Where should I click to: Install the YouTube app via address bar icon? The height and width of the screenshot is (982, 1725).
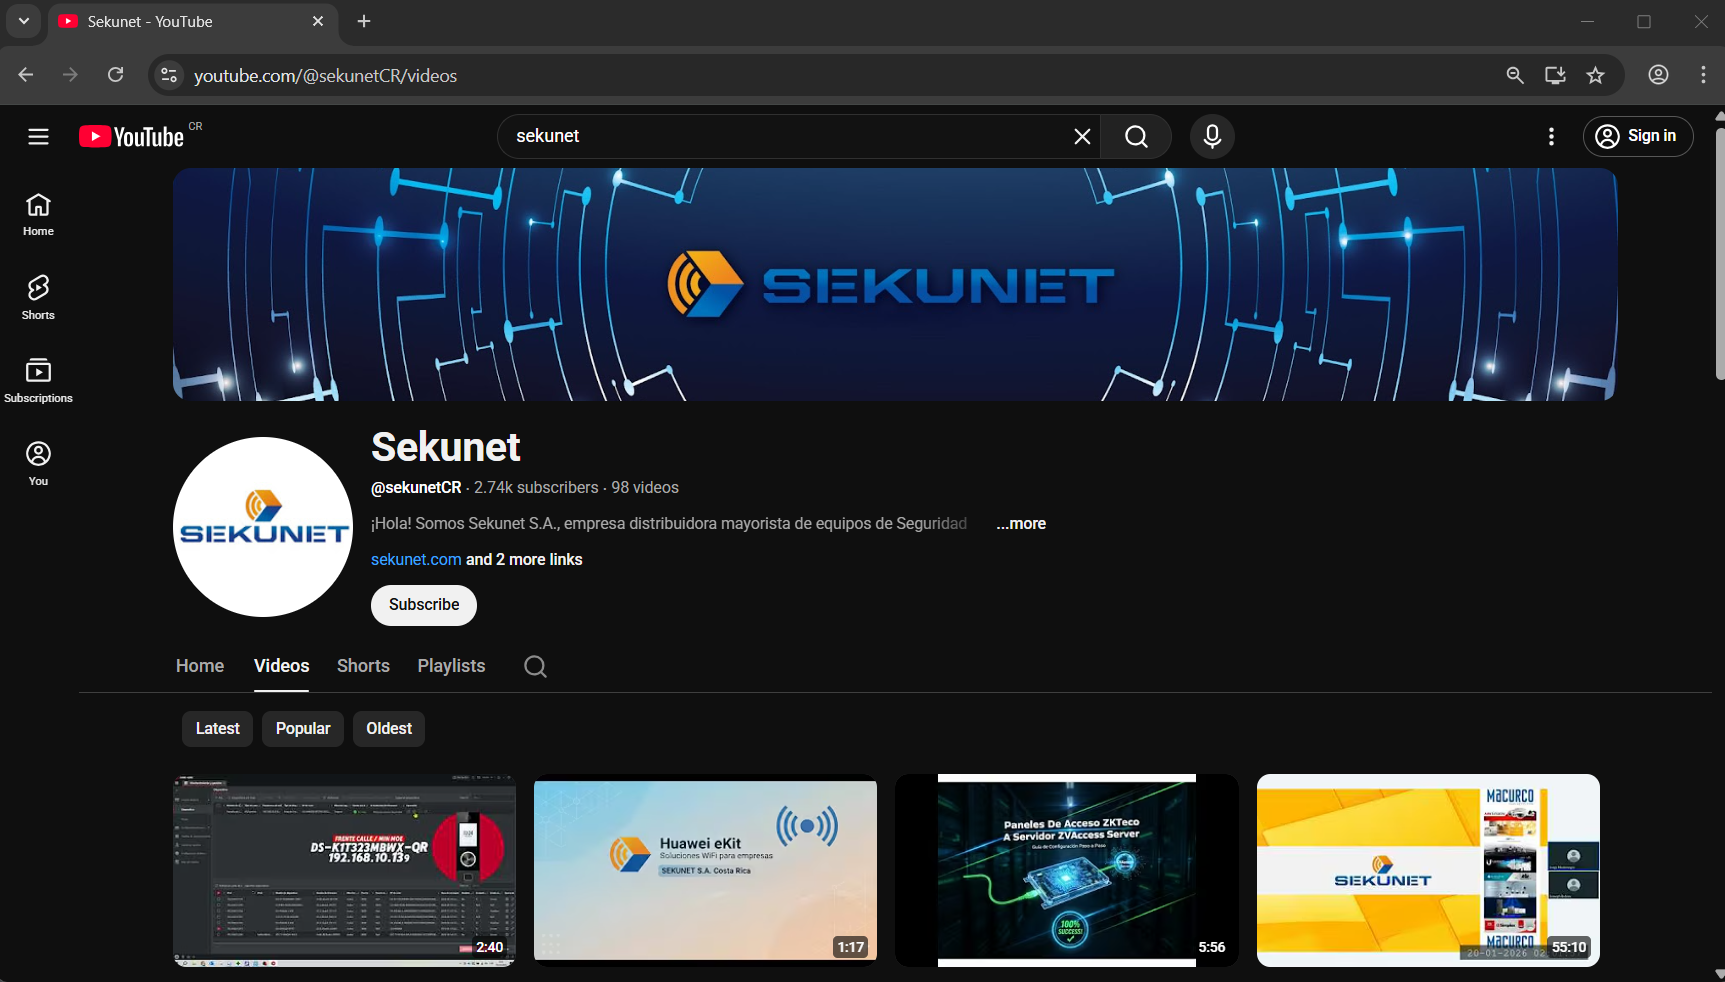1555,75
